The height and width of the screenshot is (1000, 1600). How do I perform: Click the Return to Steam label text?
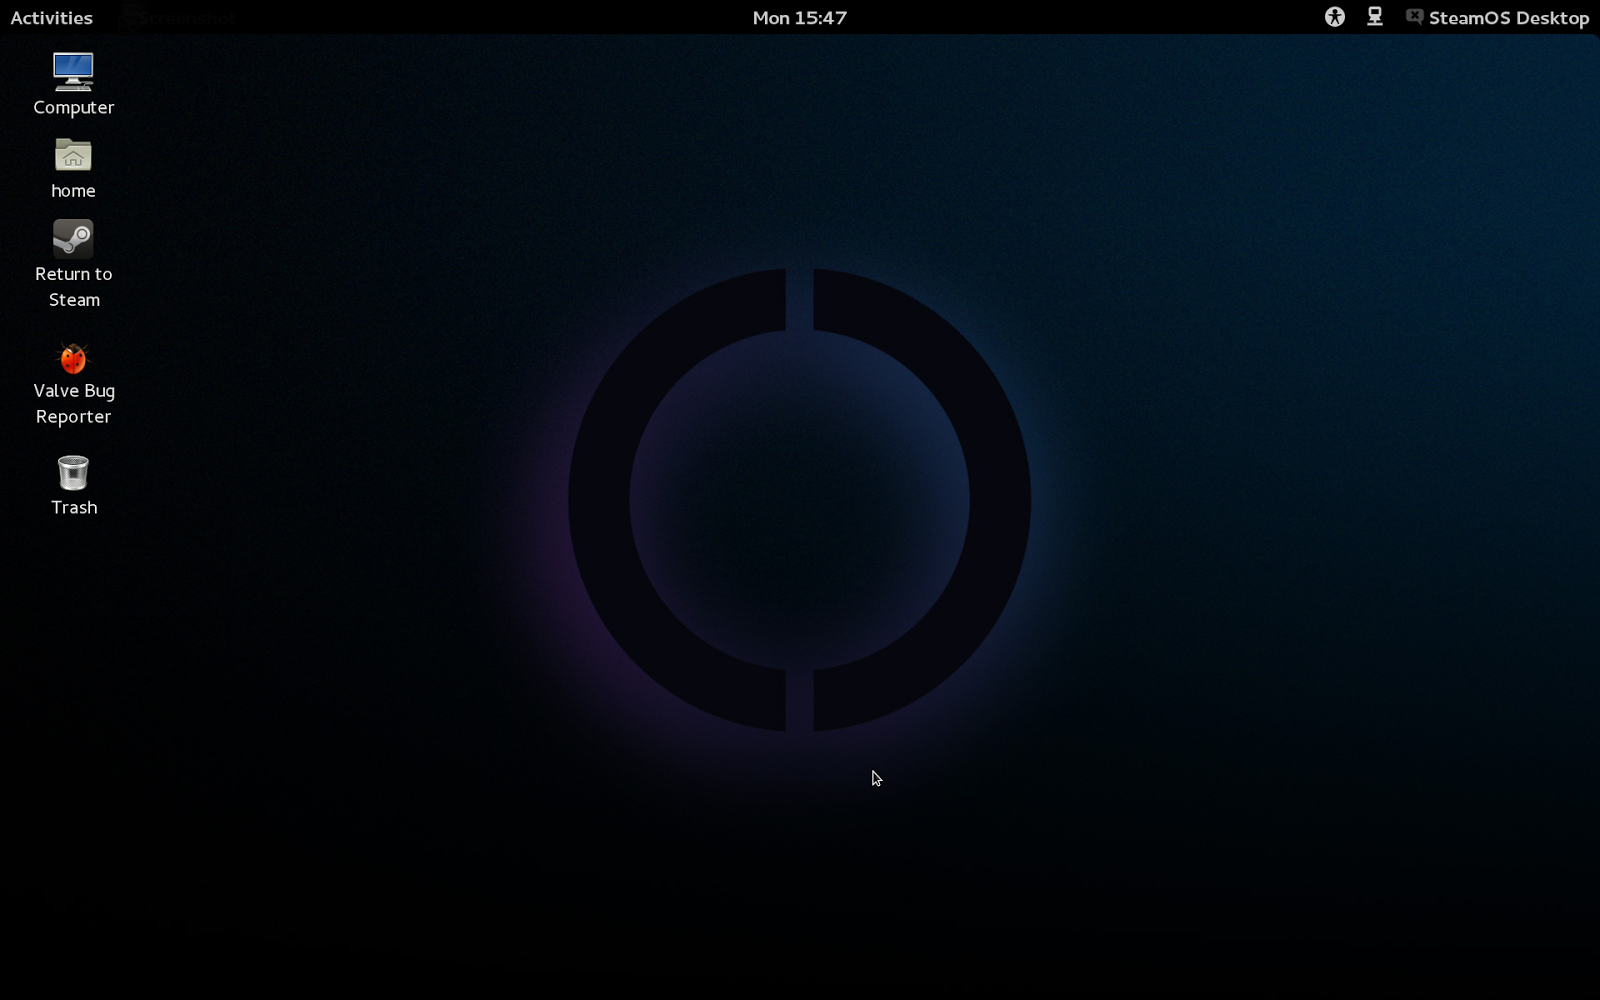[73, 287]
